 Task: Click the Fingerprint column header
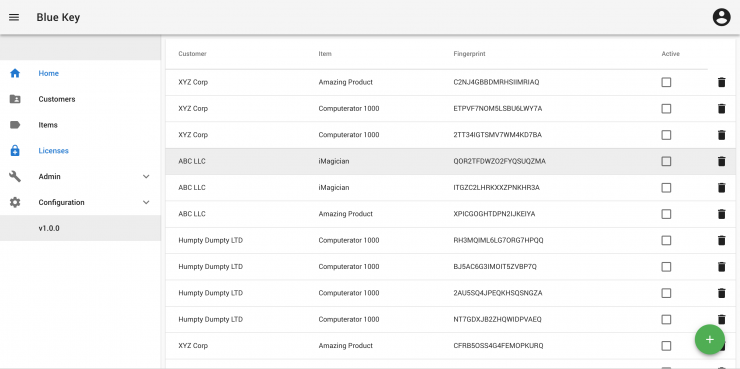click(x=469, y=54)
